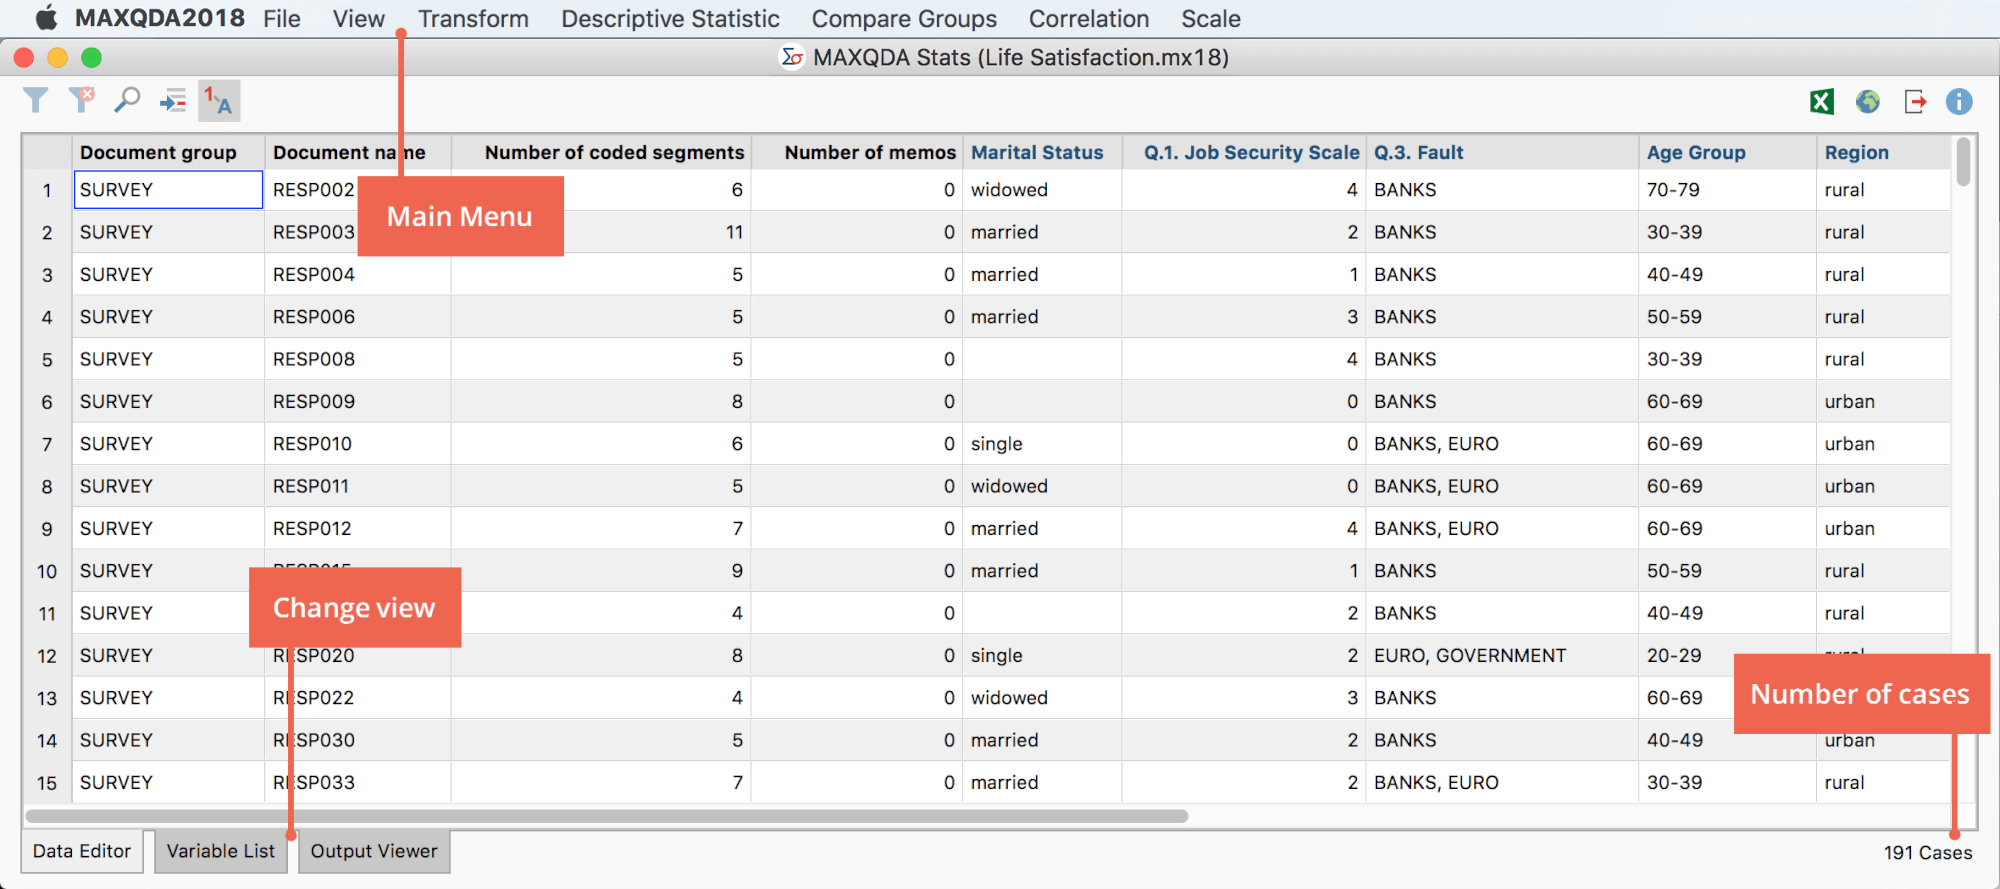
Task: Click the Marital Status column header
Action: 1042,152
